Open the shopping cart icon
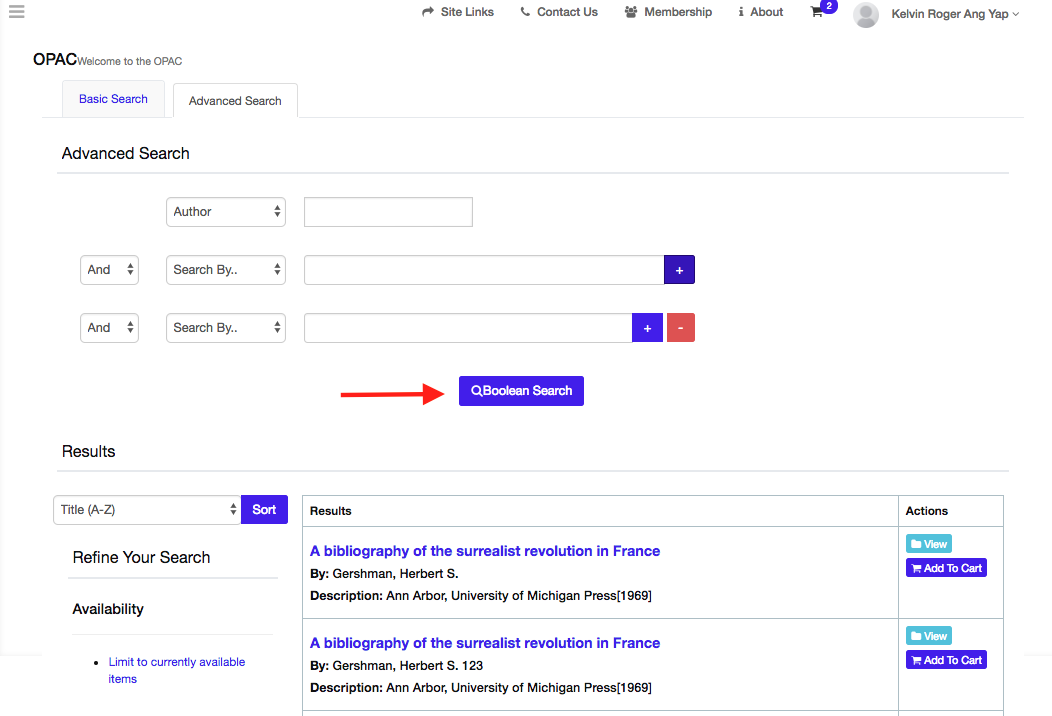 [x=817, y=13]
